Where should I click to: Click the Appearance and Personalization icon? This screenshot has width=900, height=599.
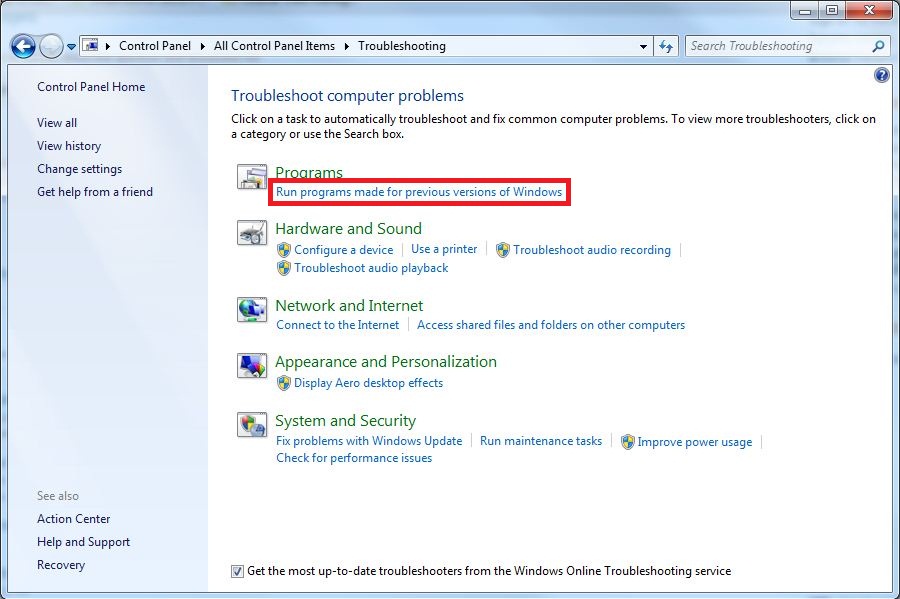[252, 365]
